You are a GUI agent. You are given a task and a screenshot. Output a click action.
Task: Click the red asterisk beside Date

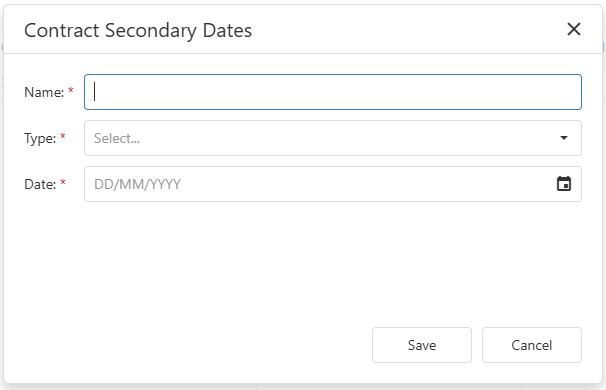pyautogui.click(x=63, y=182)
